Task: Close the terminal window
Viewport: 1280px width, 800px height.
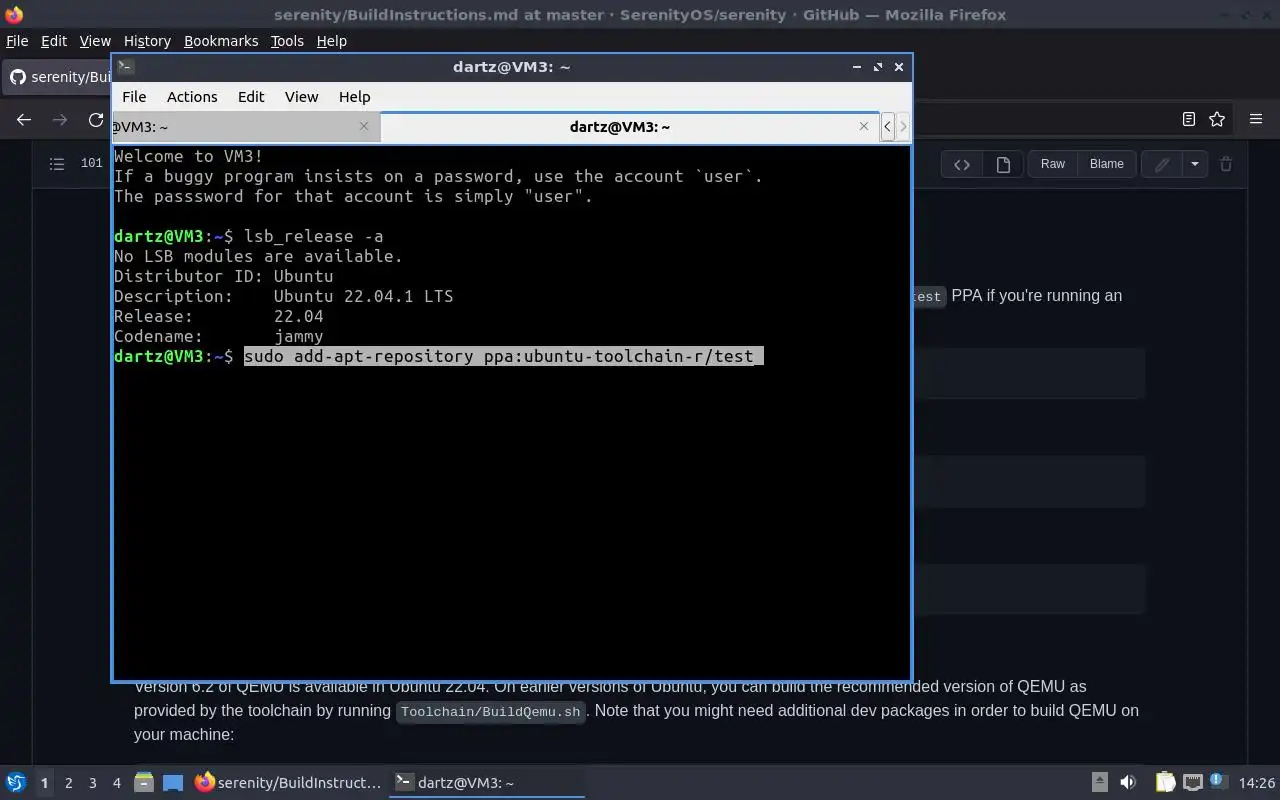Action: click(x=899, y=67)
